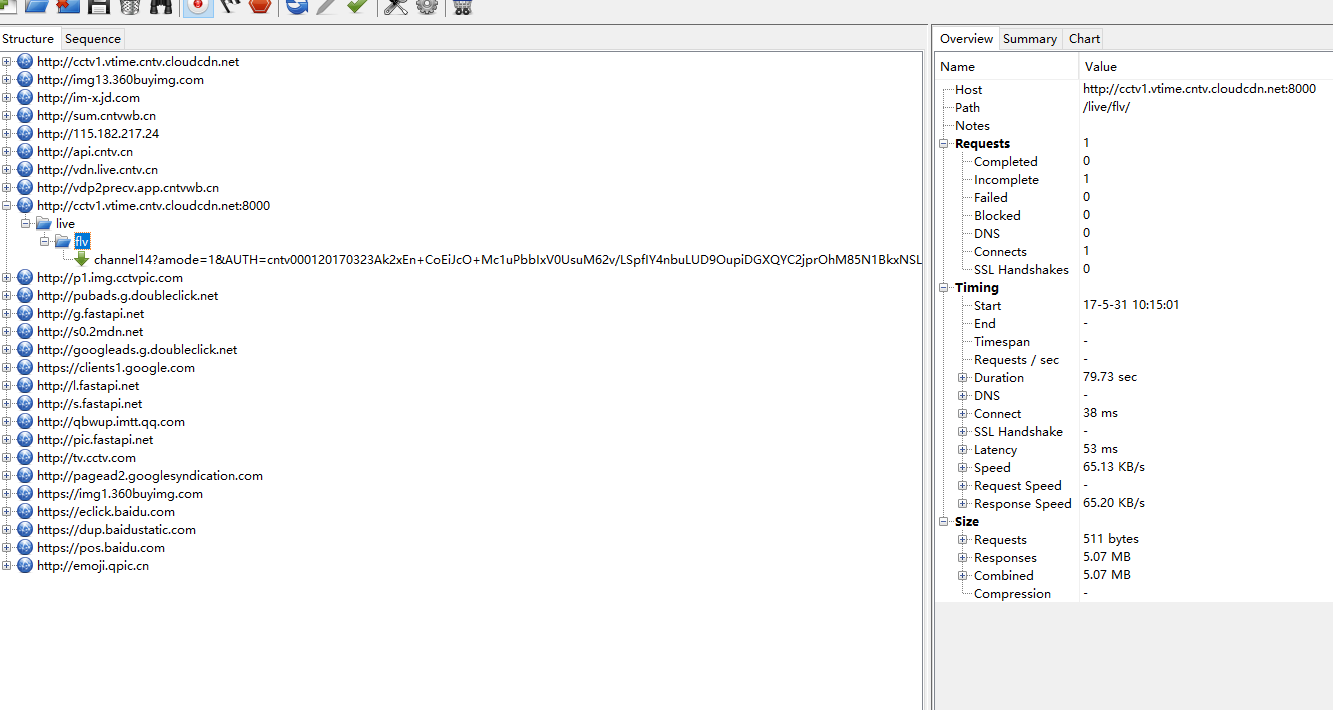The width and height of the screenshot is (1333, 710).
Task: Toggle recording with the red record button
Action: [x=199, y=6]
